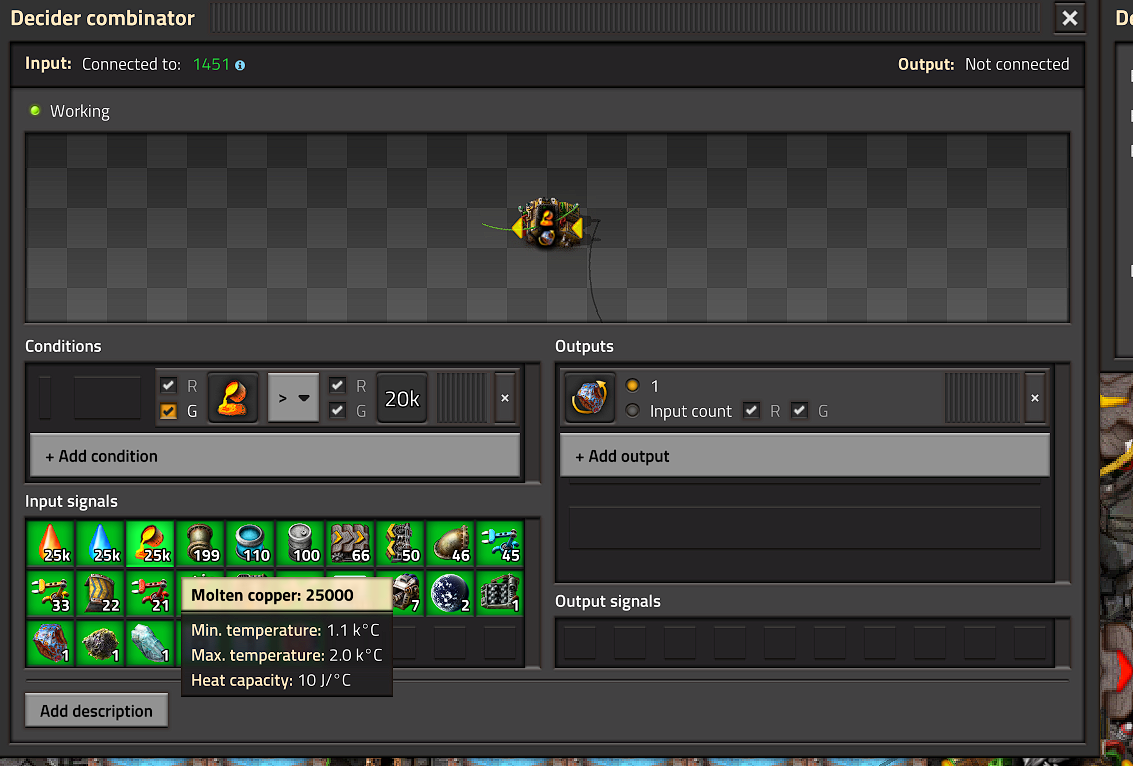Remove the molten copper condition row

tap(505, 397)
